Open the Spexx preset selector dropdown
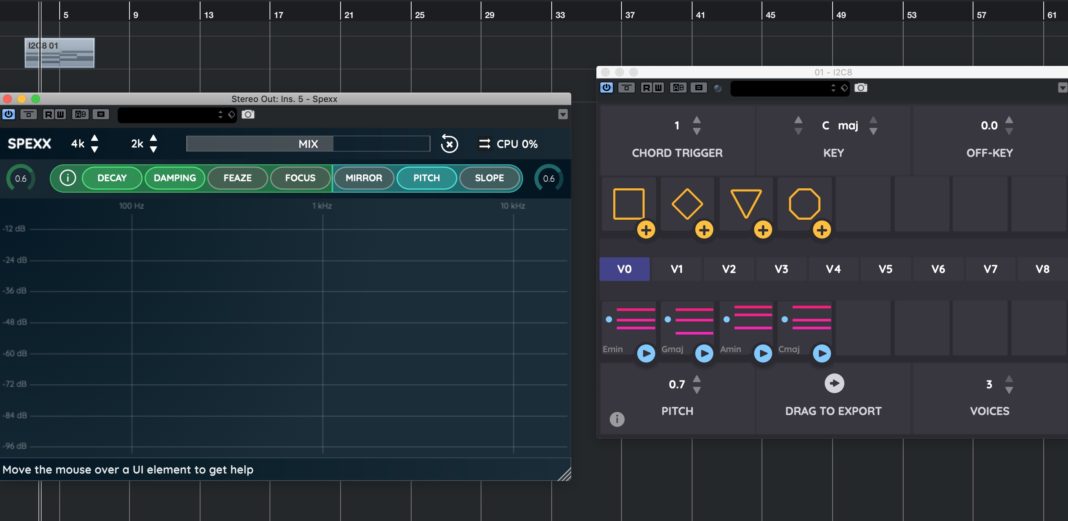The image size is (1068, 521). tap(176, 115)
